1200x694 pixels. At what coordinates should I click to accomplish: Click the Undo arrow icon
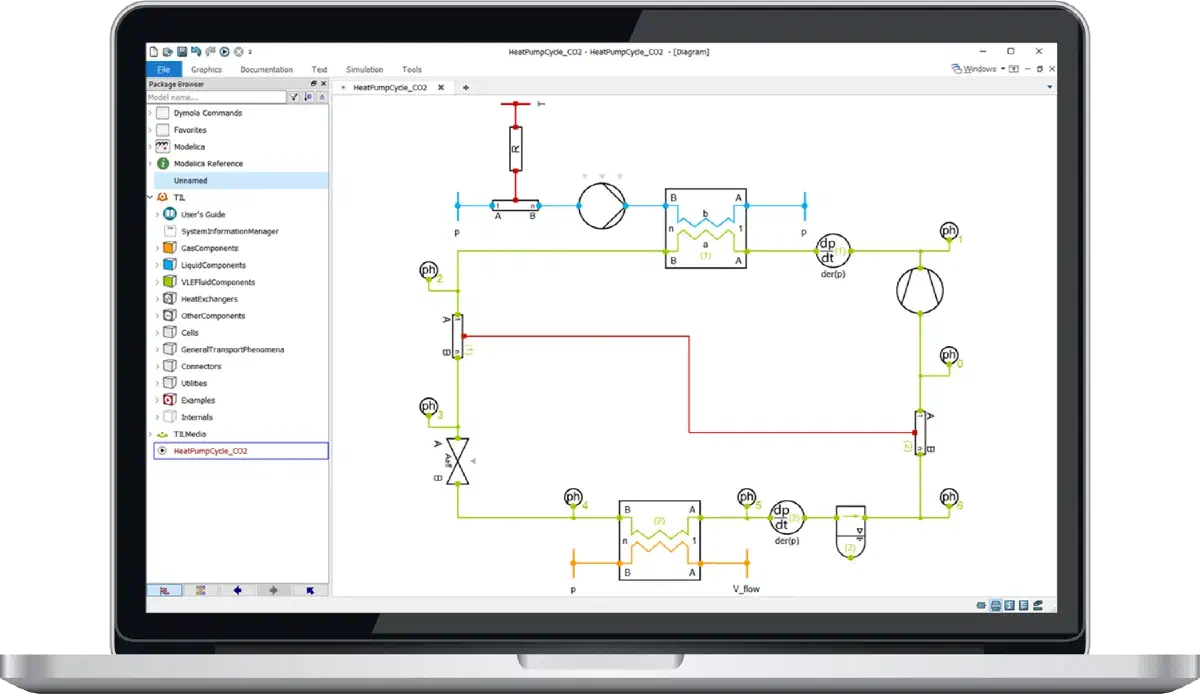[196, 51]
